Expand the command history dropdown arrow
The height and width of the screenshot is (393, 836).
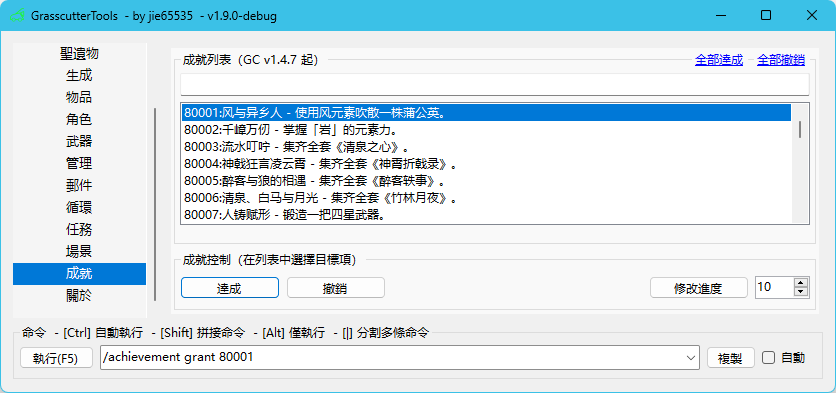tap(691, 358)
